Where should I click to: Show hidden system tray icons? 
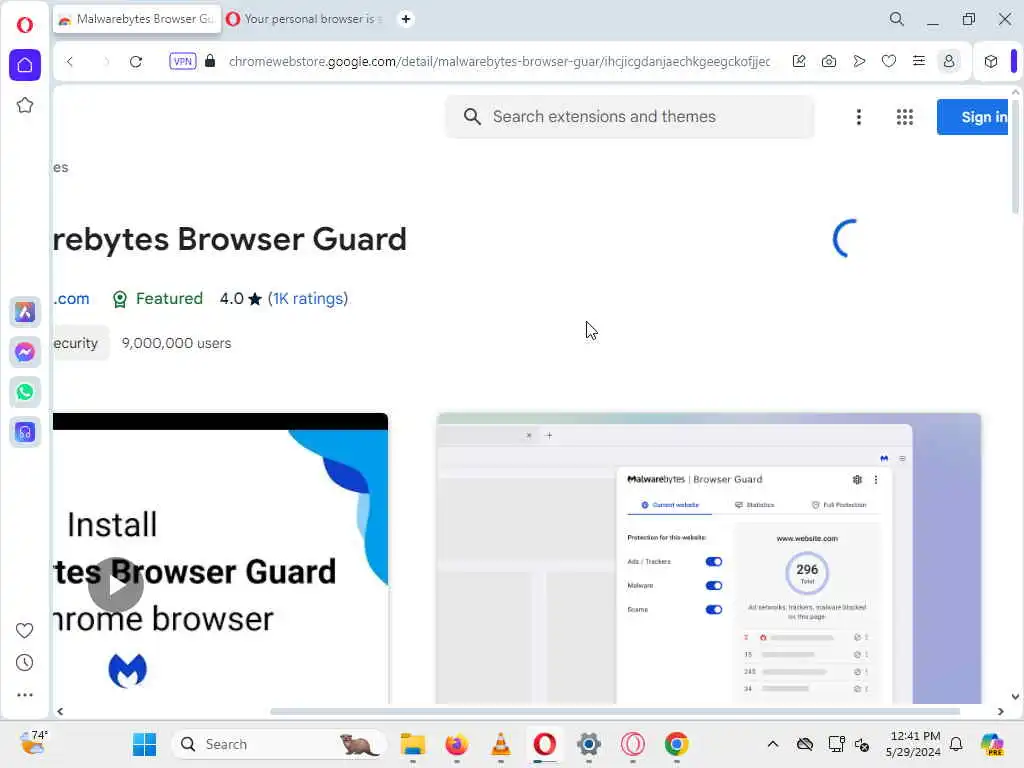click(773, 744)
